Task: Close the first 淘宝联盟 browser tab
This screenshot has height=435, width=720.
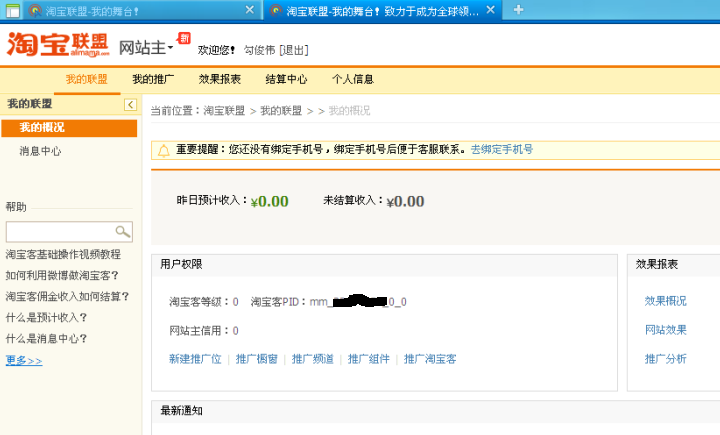Action: click(250, 10)
